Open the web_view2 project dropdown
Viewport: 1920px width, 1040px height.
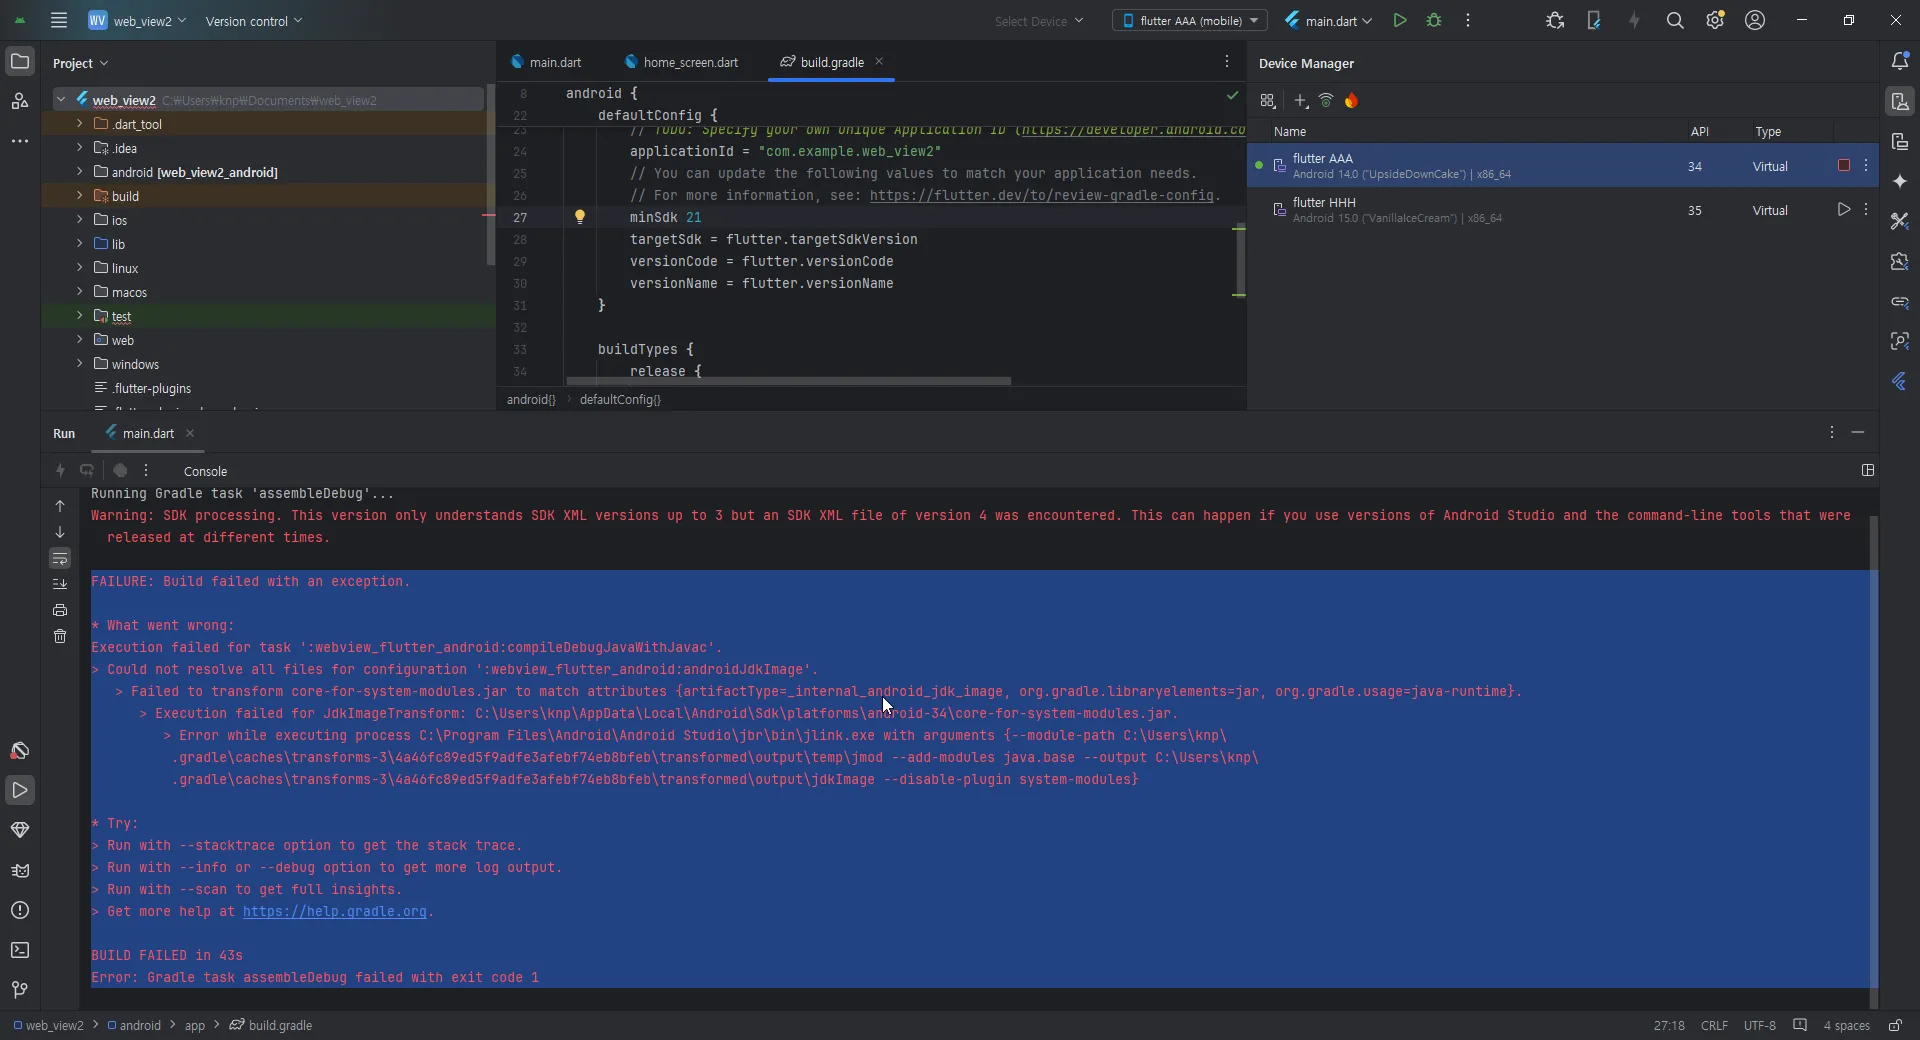pos(137,20)
